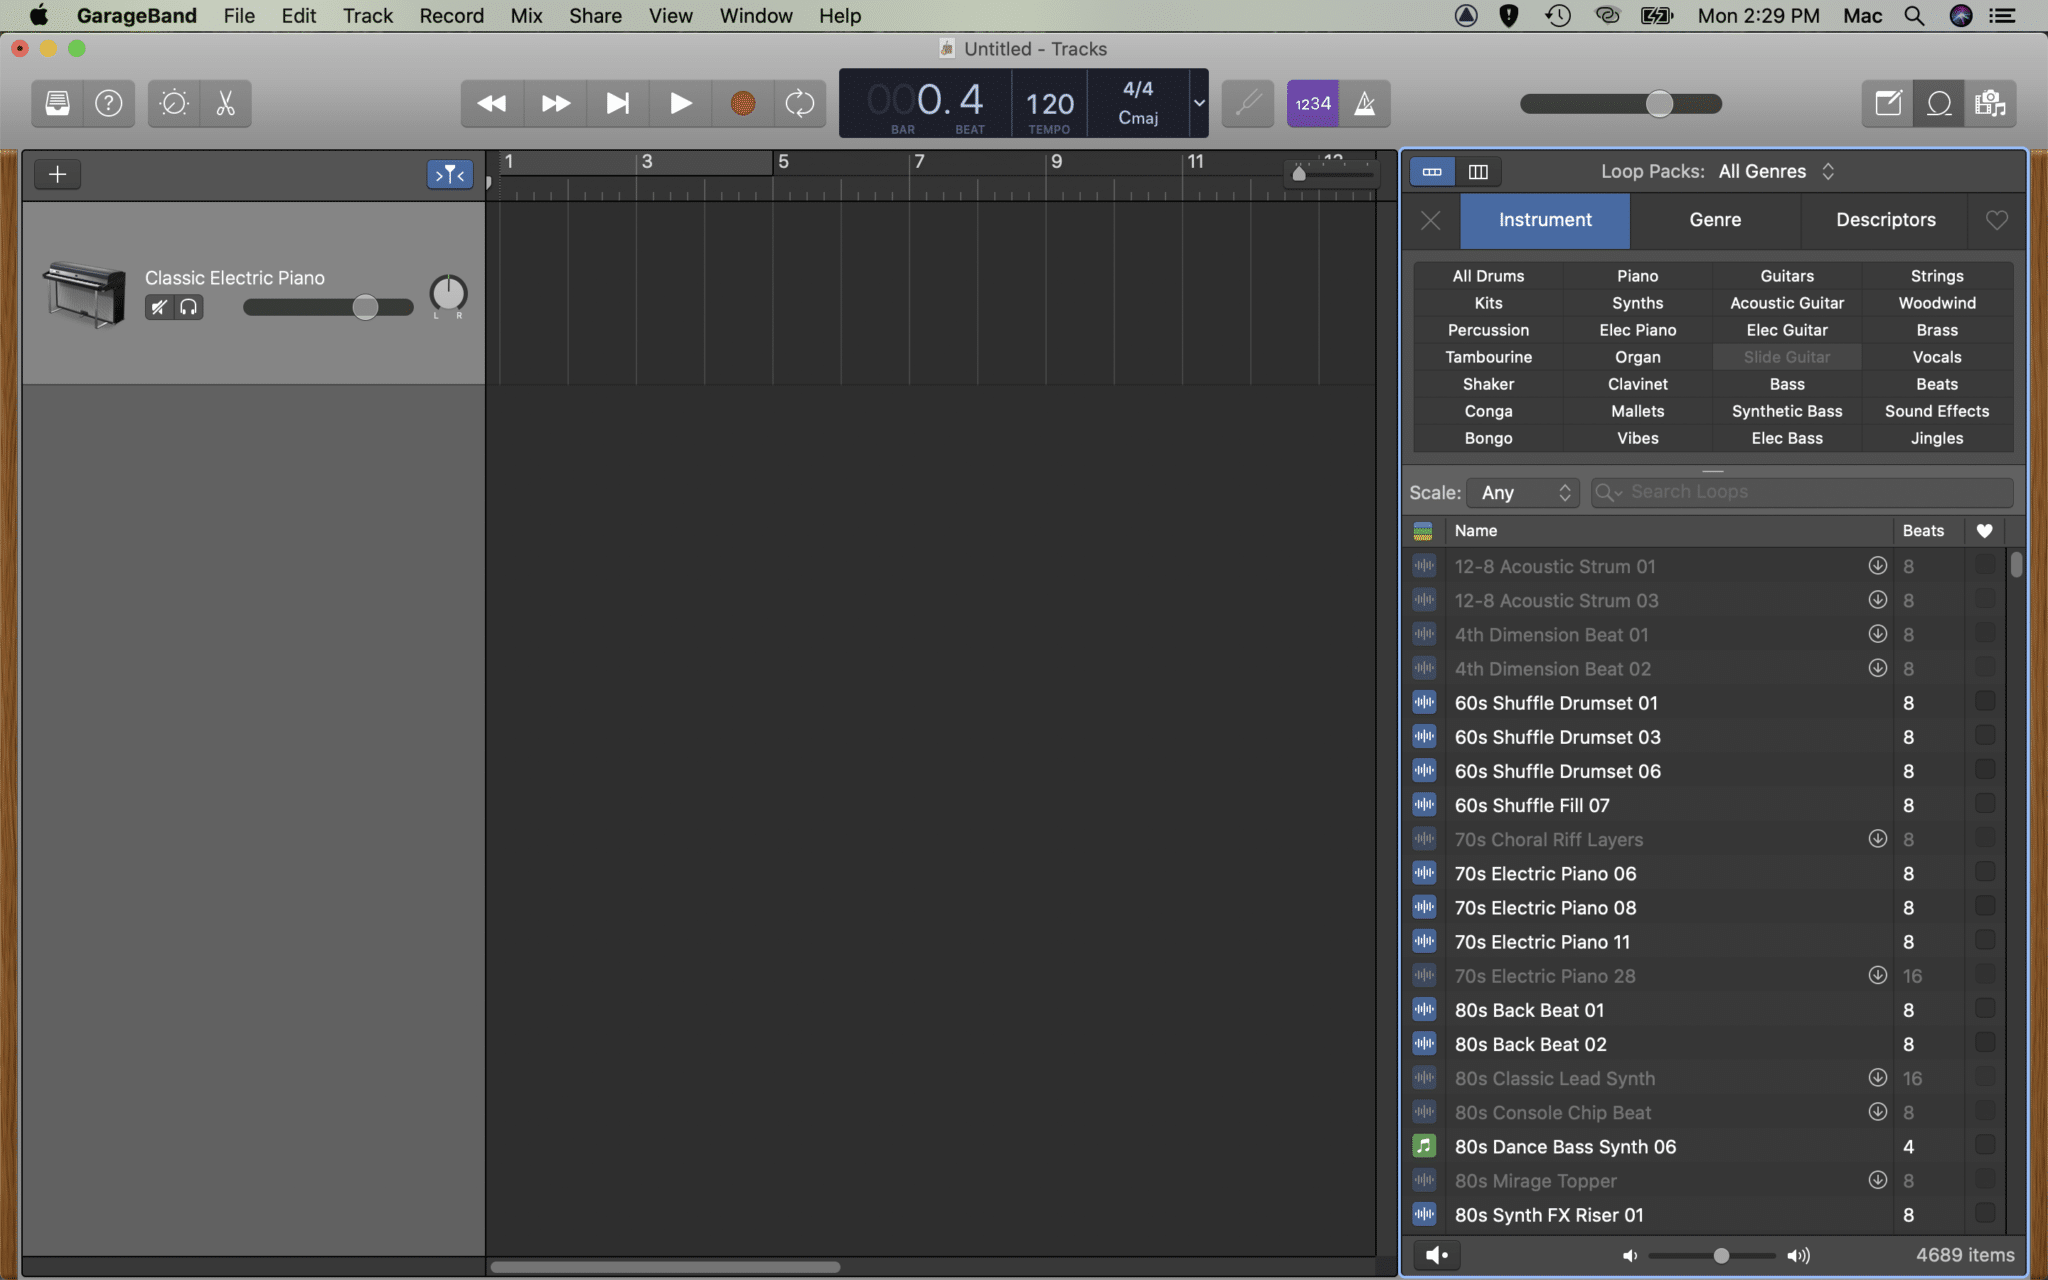Expand the key signature Cmaj dropdown

(x=1197, y=103)
